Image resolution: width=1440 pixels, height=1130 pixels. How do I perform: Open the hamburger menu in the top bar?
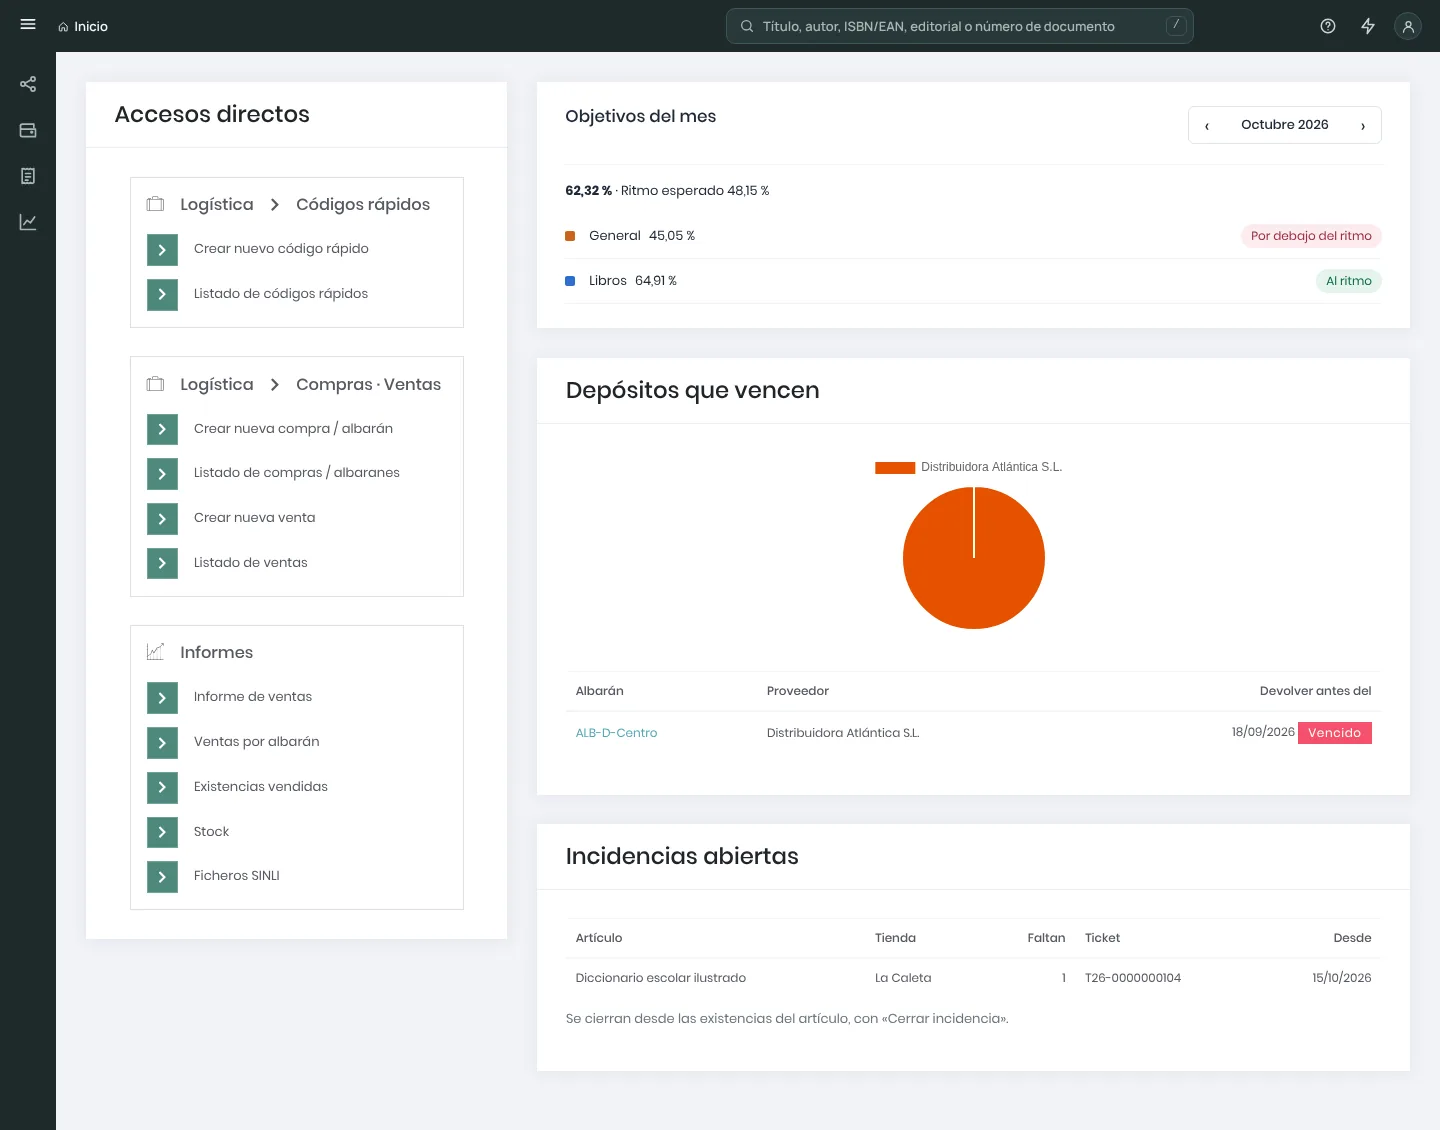click(x=28, y=25)
